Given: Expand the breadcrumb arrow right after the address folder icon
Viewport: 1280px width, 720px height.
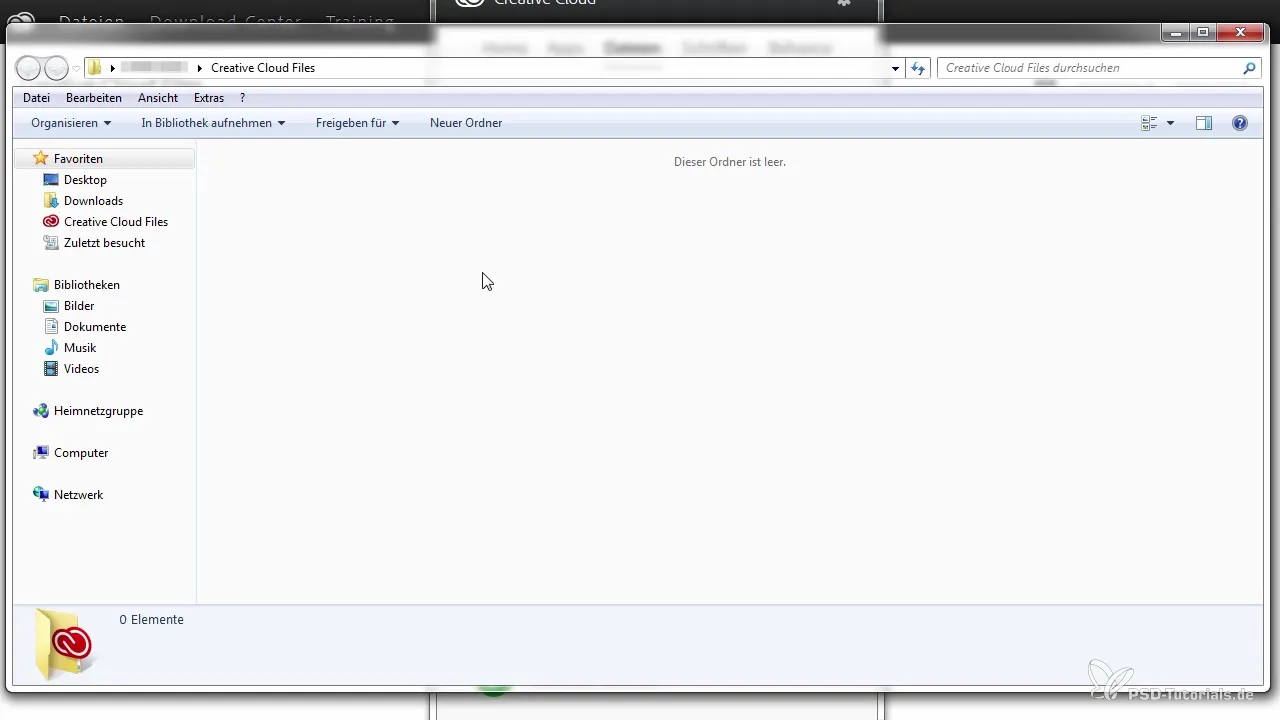Looking at the screenshot, I should coord(113,68).
